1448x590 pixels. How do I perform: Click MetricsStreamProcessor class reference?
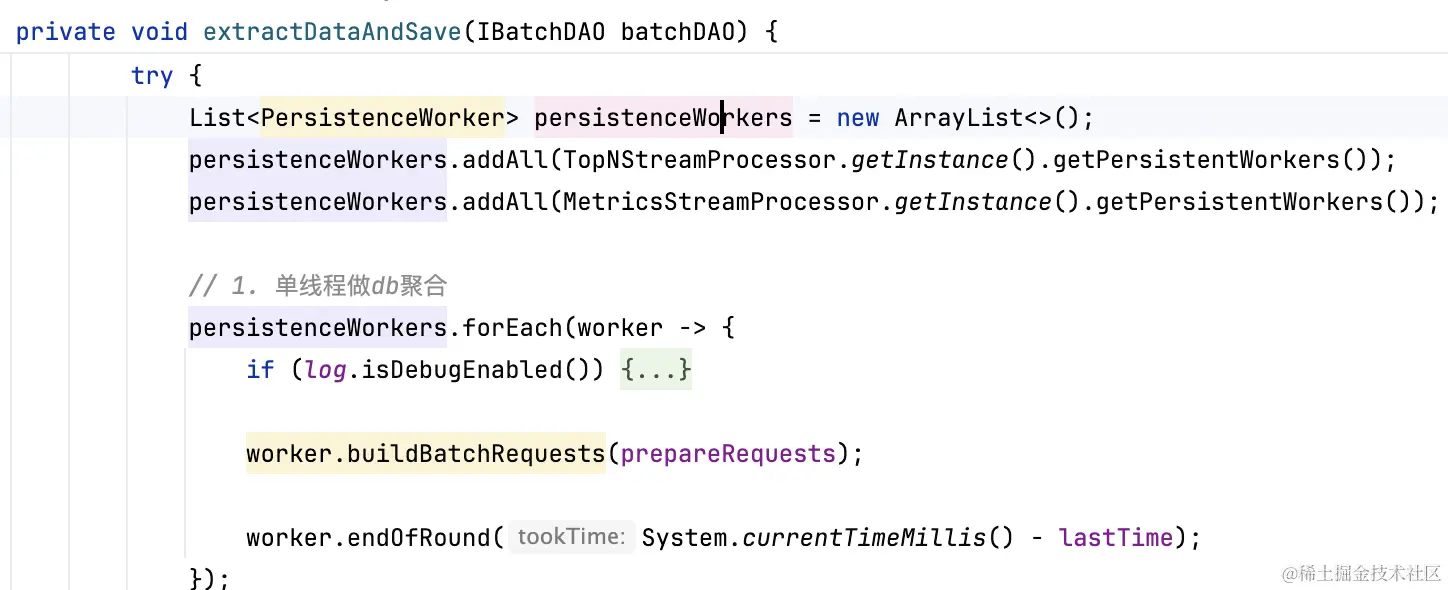pos(721,202)
